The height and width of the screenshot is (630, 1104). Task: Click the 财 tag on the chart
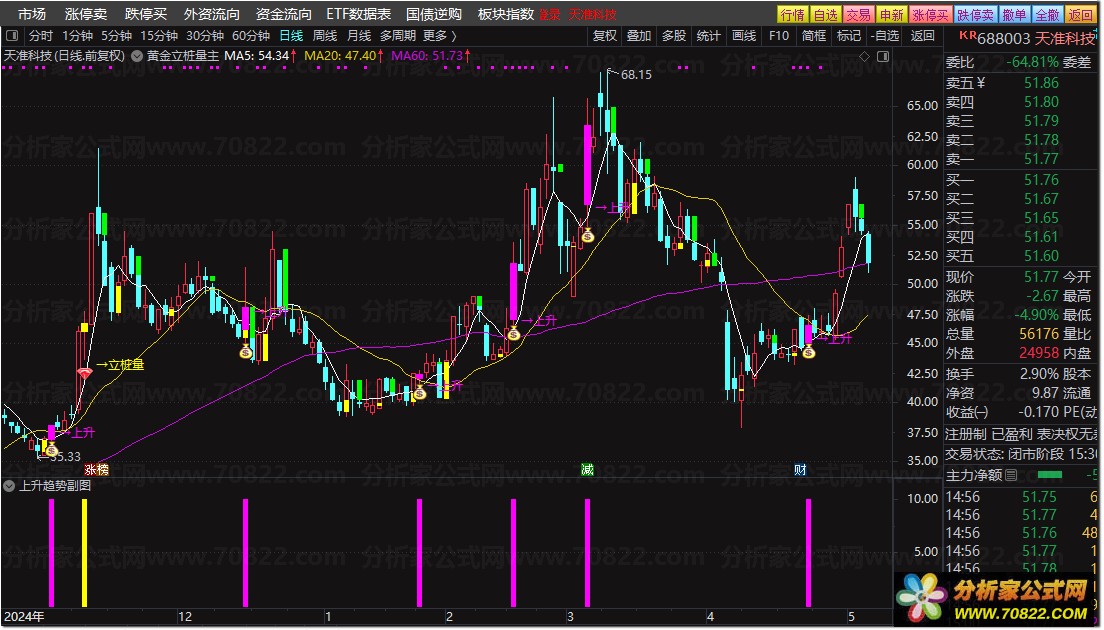pos(800,470)
